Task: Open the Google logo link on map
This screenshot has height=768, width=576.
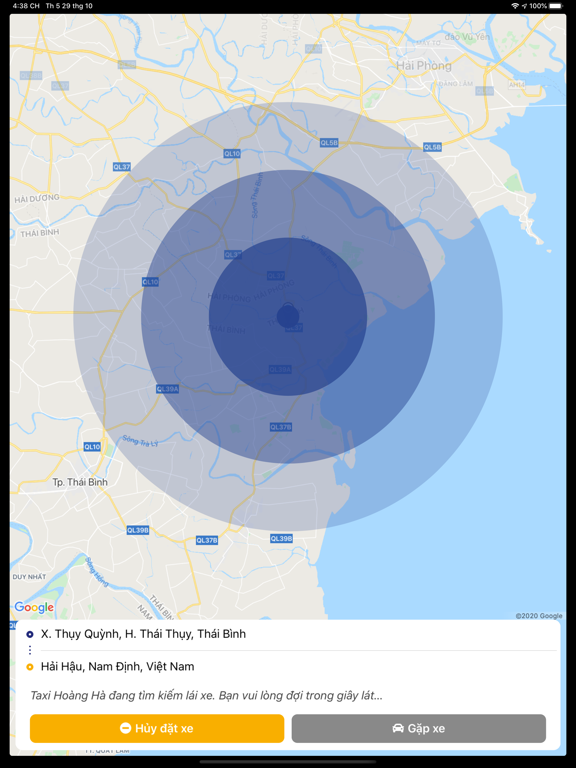Action: pyautogui.click(x=34, y=607)
